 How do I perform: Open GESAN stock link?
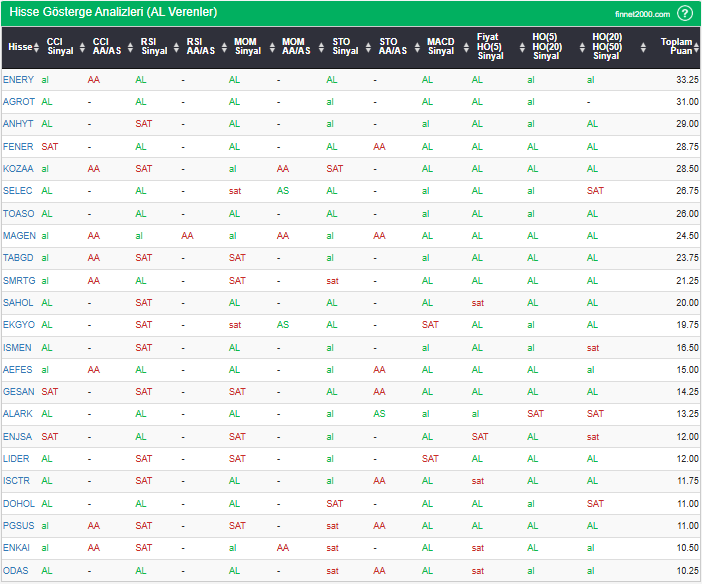click(18, 392)
